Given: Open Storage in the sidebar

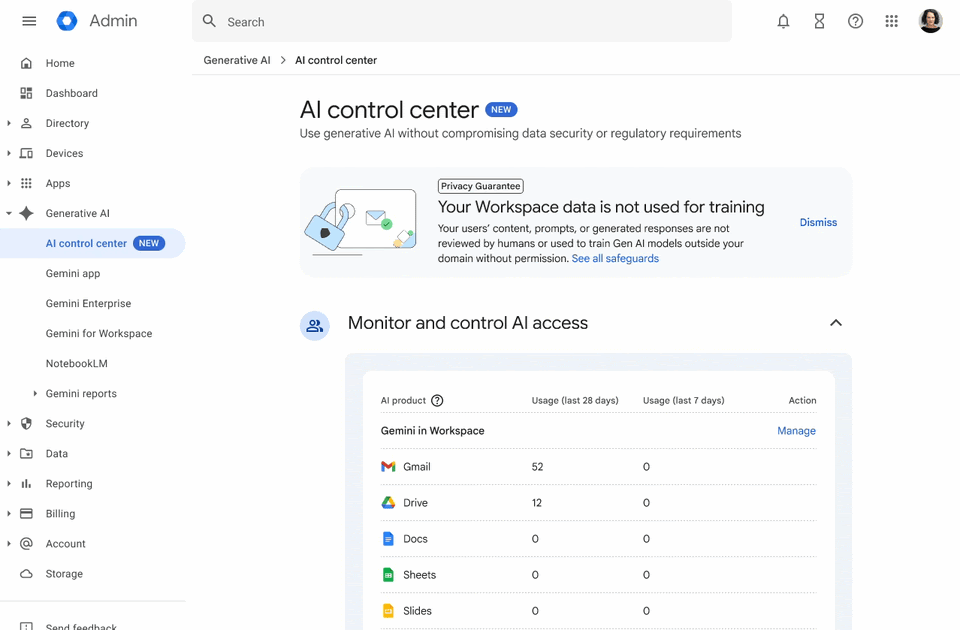Looking at the screenshot, I should pyautogui.click(x=64, y=574).
